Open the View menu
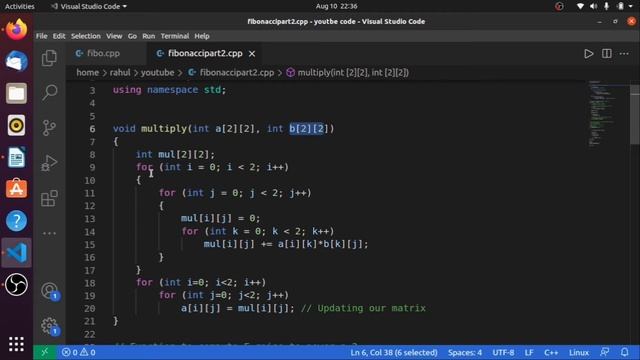This screenshot has height=360, width=640. pos(114,36)
